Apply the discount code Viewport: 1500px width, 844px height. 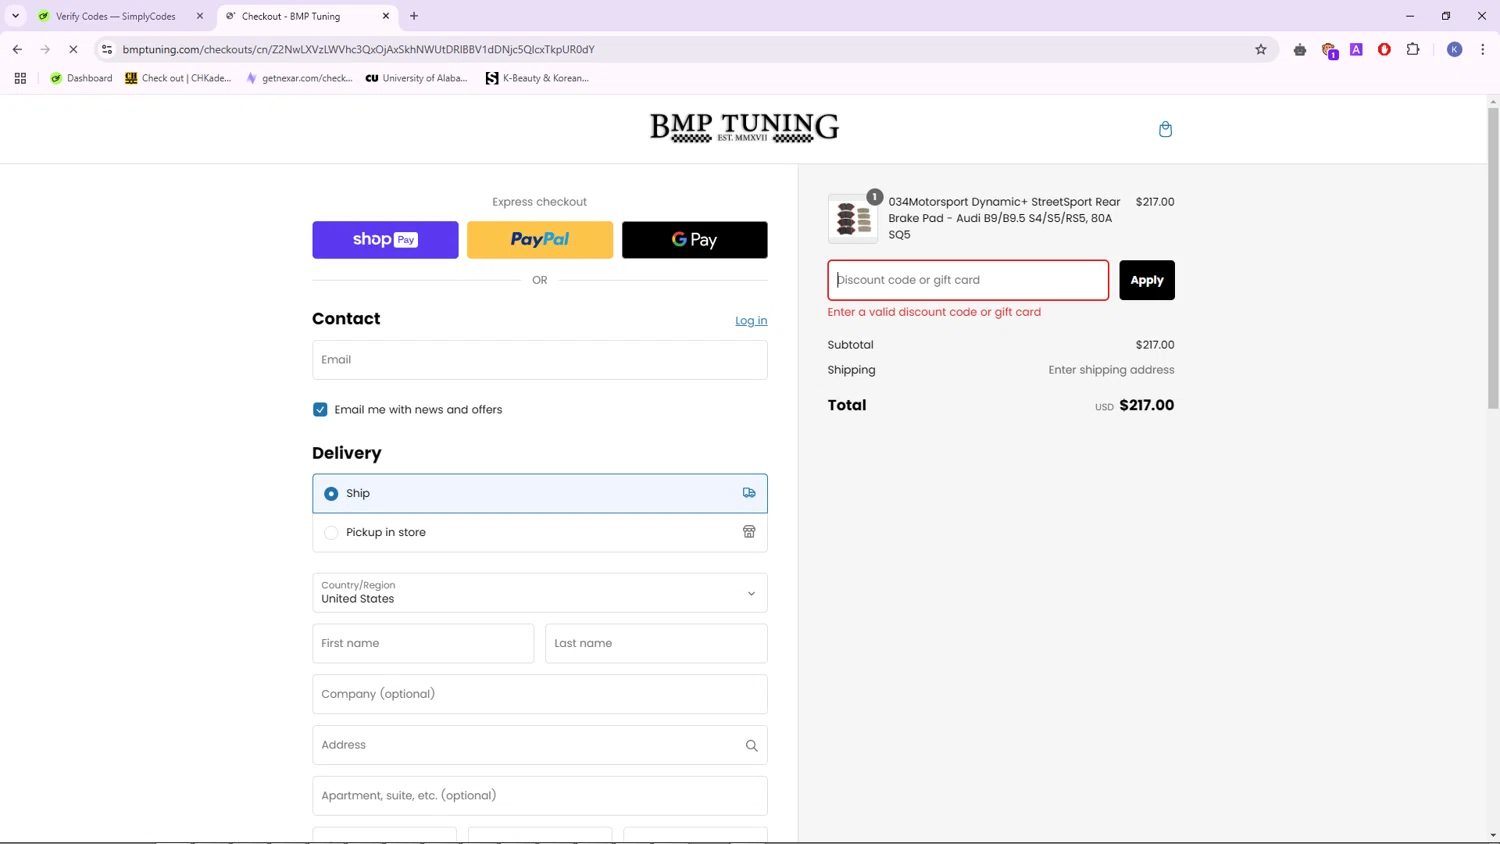pyautogui.click(x=1147, y=280)
